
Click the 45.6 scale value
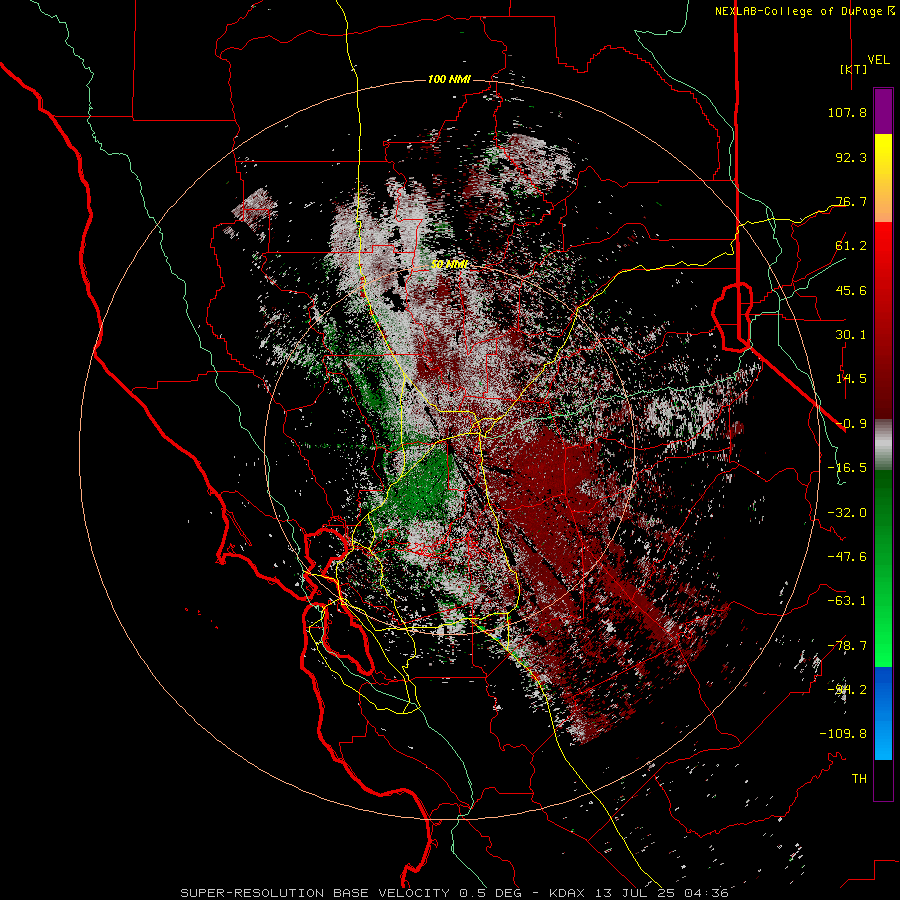pos(851,290)
